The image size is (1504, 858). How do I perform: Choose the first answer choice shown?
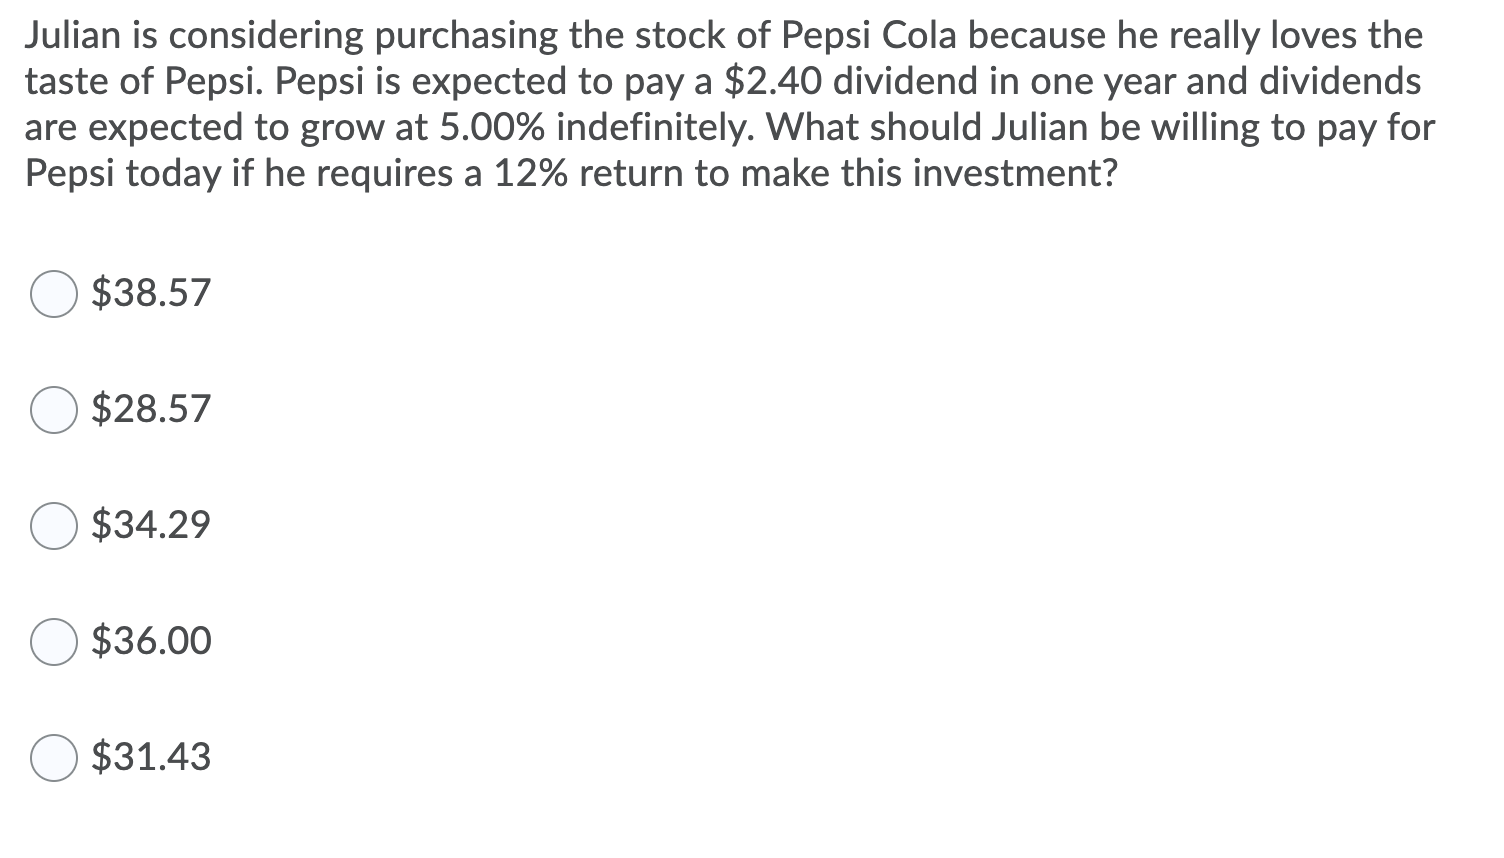(54, 294)
